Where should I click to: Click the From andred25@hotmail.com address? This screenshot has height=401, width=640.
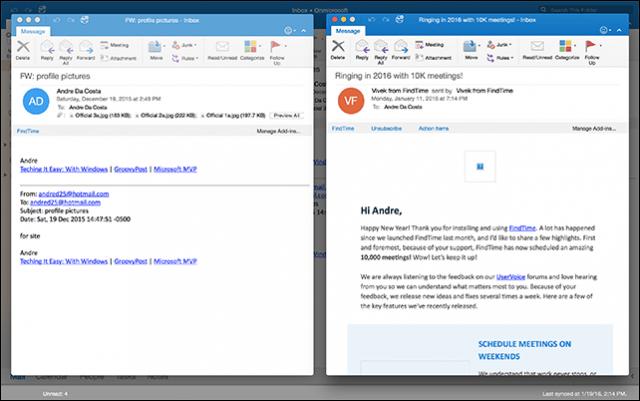click(73, 194)
